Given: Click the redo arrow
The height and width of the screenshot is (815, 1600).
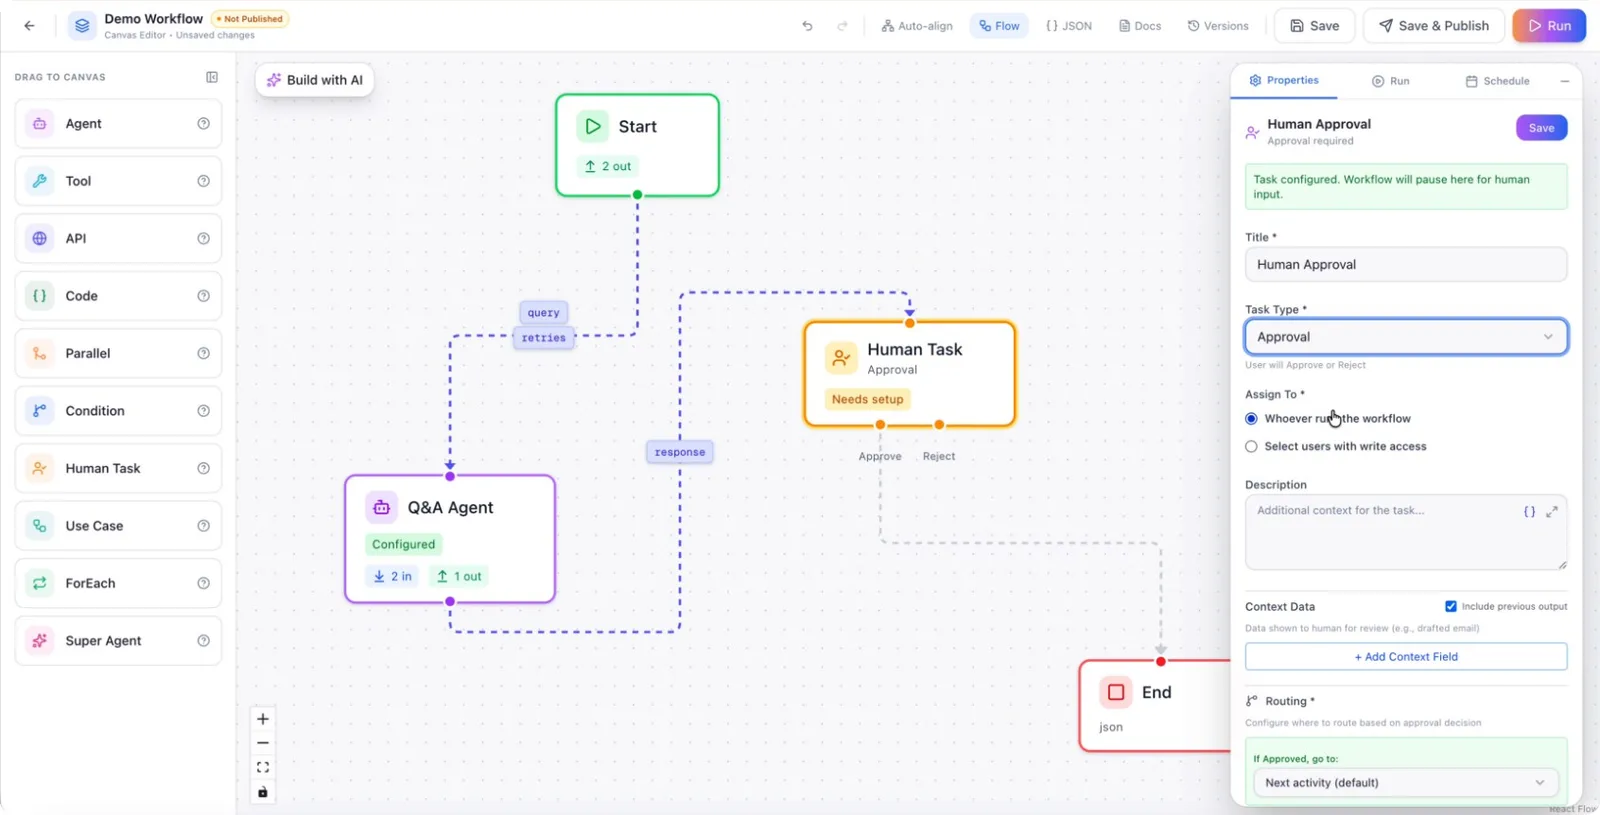Looking at the screenshot, I should (x=842, y=26).
